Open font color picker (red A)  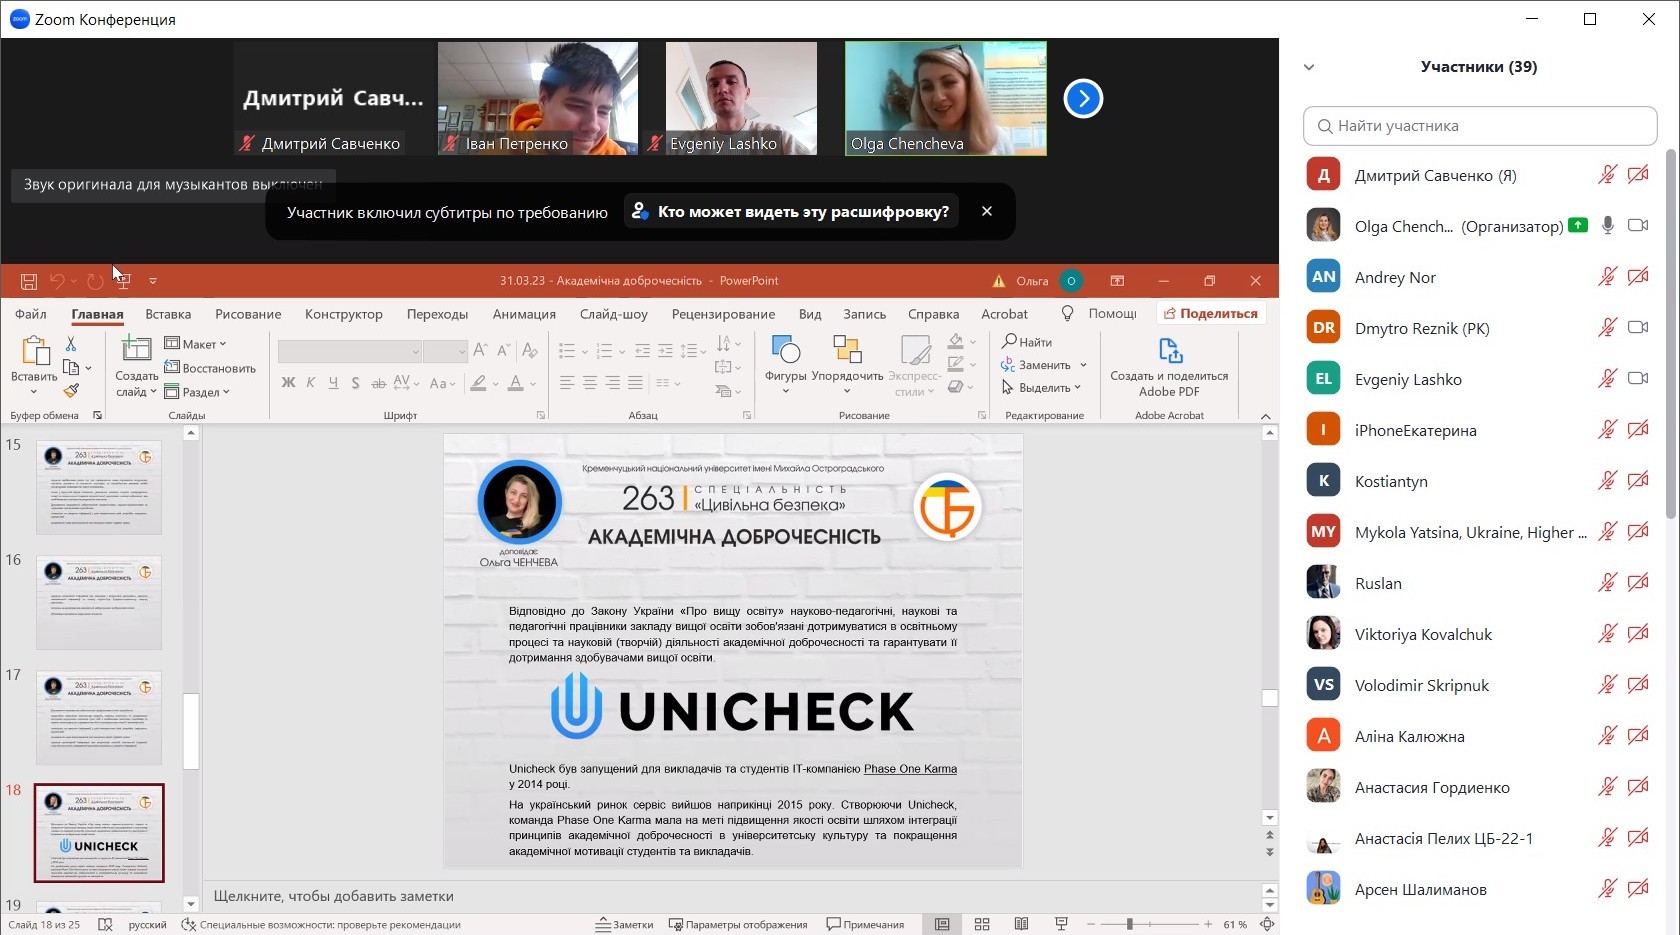point(516,383)
